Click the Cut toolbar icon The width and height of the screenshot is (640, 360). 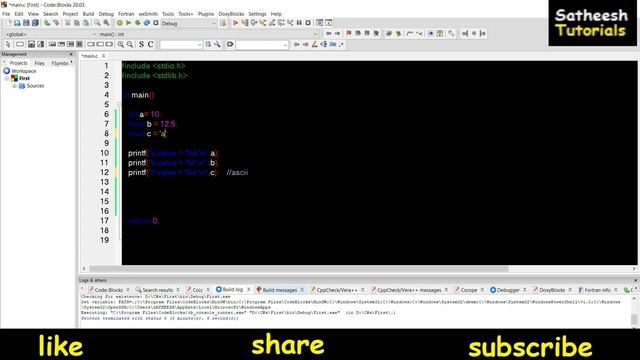[x=68, y=23]
